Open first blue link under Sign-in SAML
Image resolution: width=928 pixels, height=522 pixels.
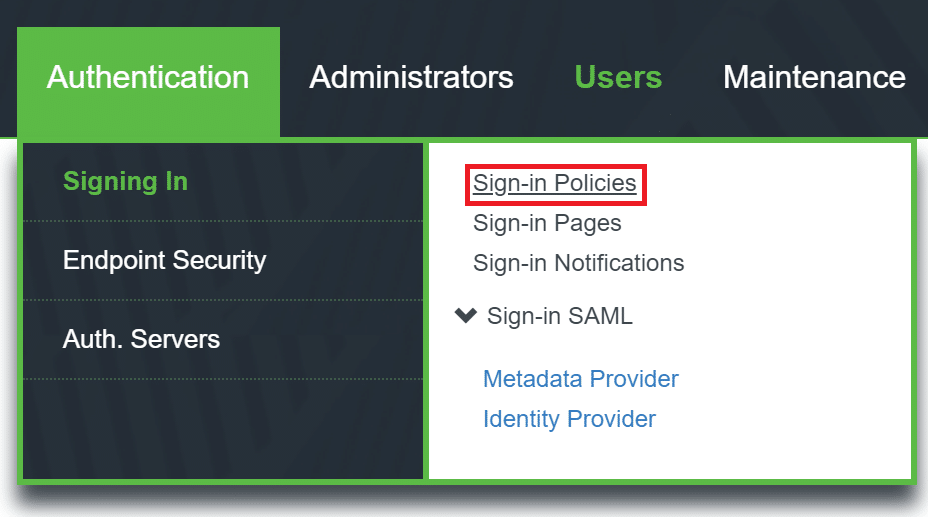tap(580, 380)
